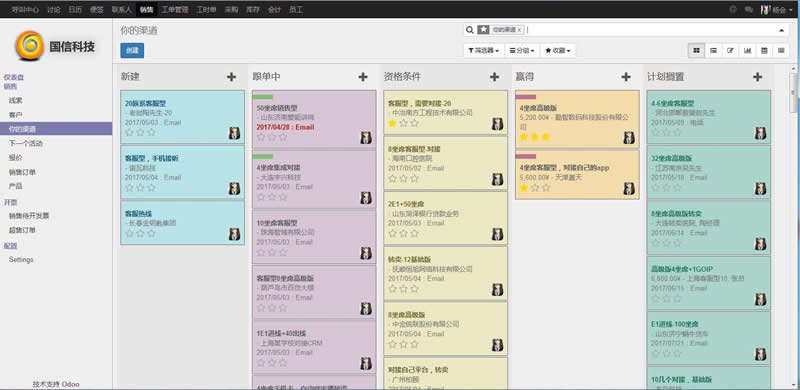
Task: Click assignee avatar on 32坐席高级版 card
Action: (x=761, y=189)
